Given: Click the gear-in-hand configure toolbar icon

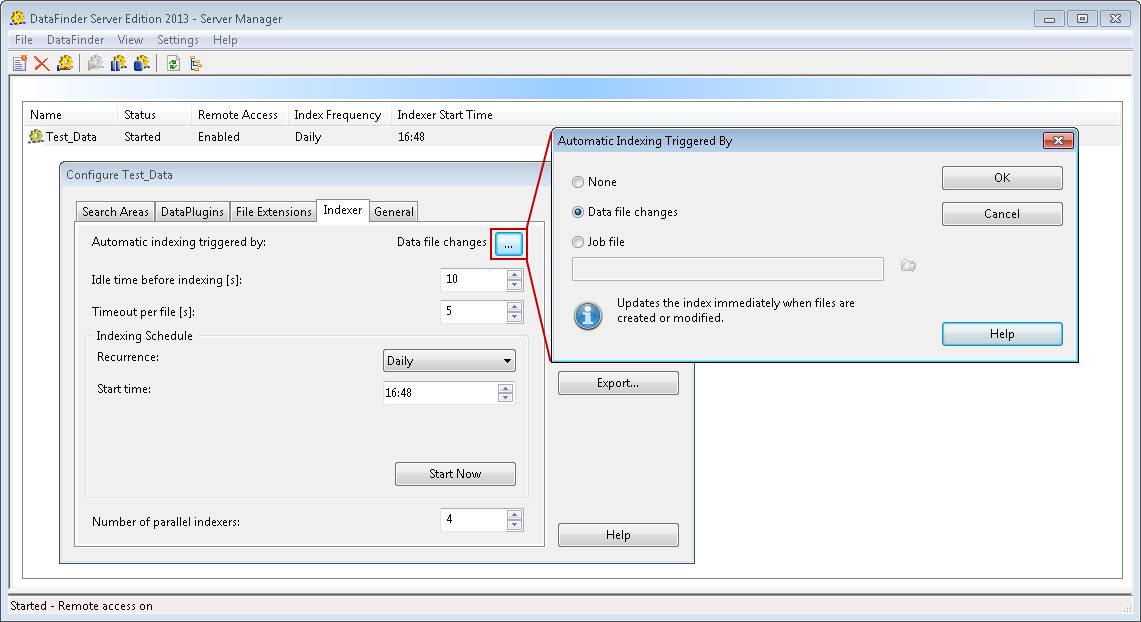Looking at the screenshot, I should (x=65, y=63).
